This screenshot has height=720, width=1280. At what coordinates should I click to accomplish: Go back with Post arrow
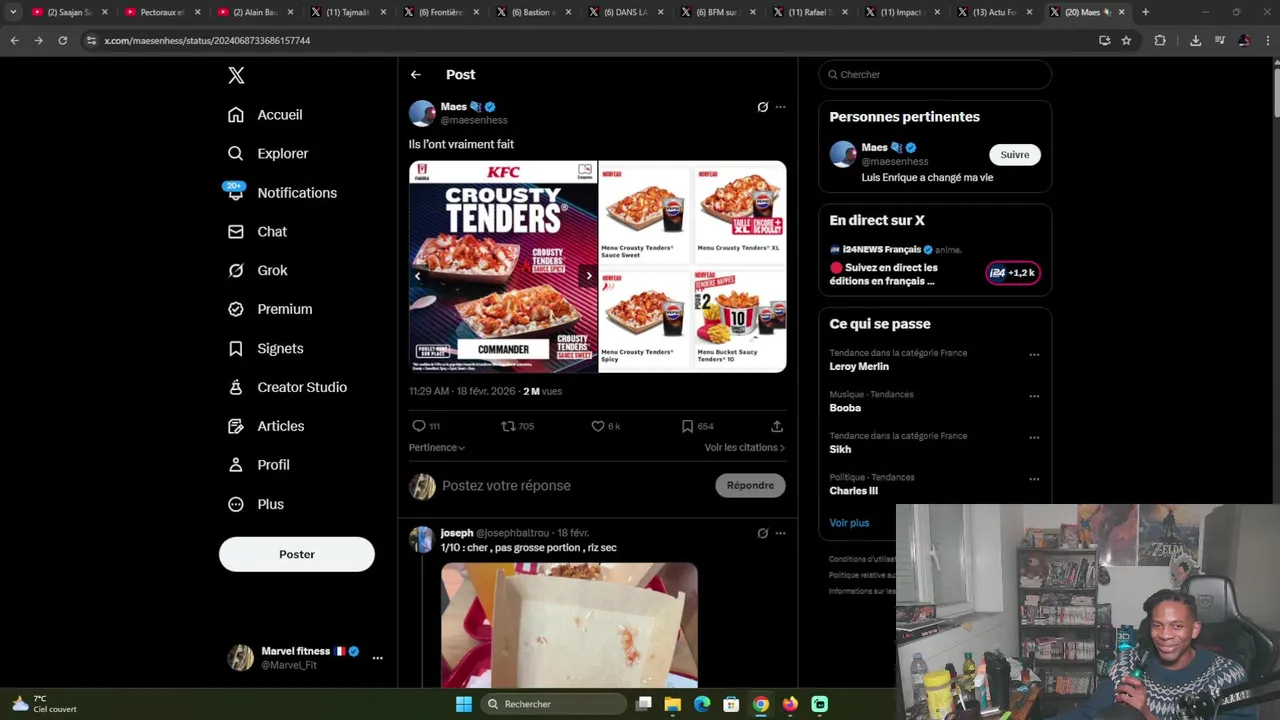click(416, 75)
